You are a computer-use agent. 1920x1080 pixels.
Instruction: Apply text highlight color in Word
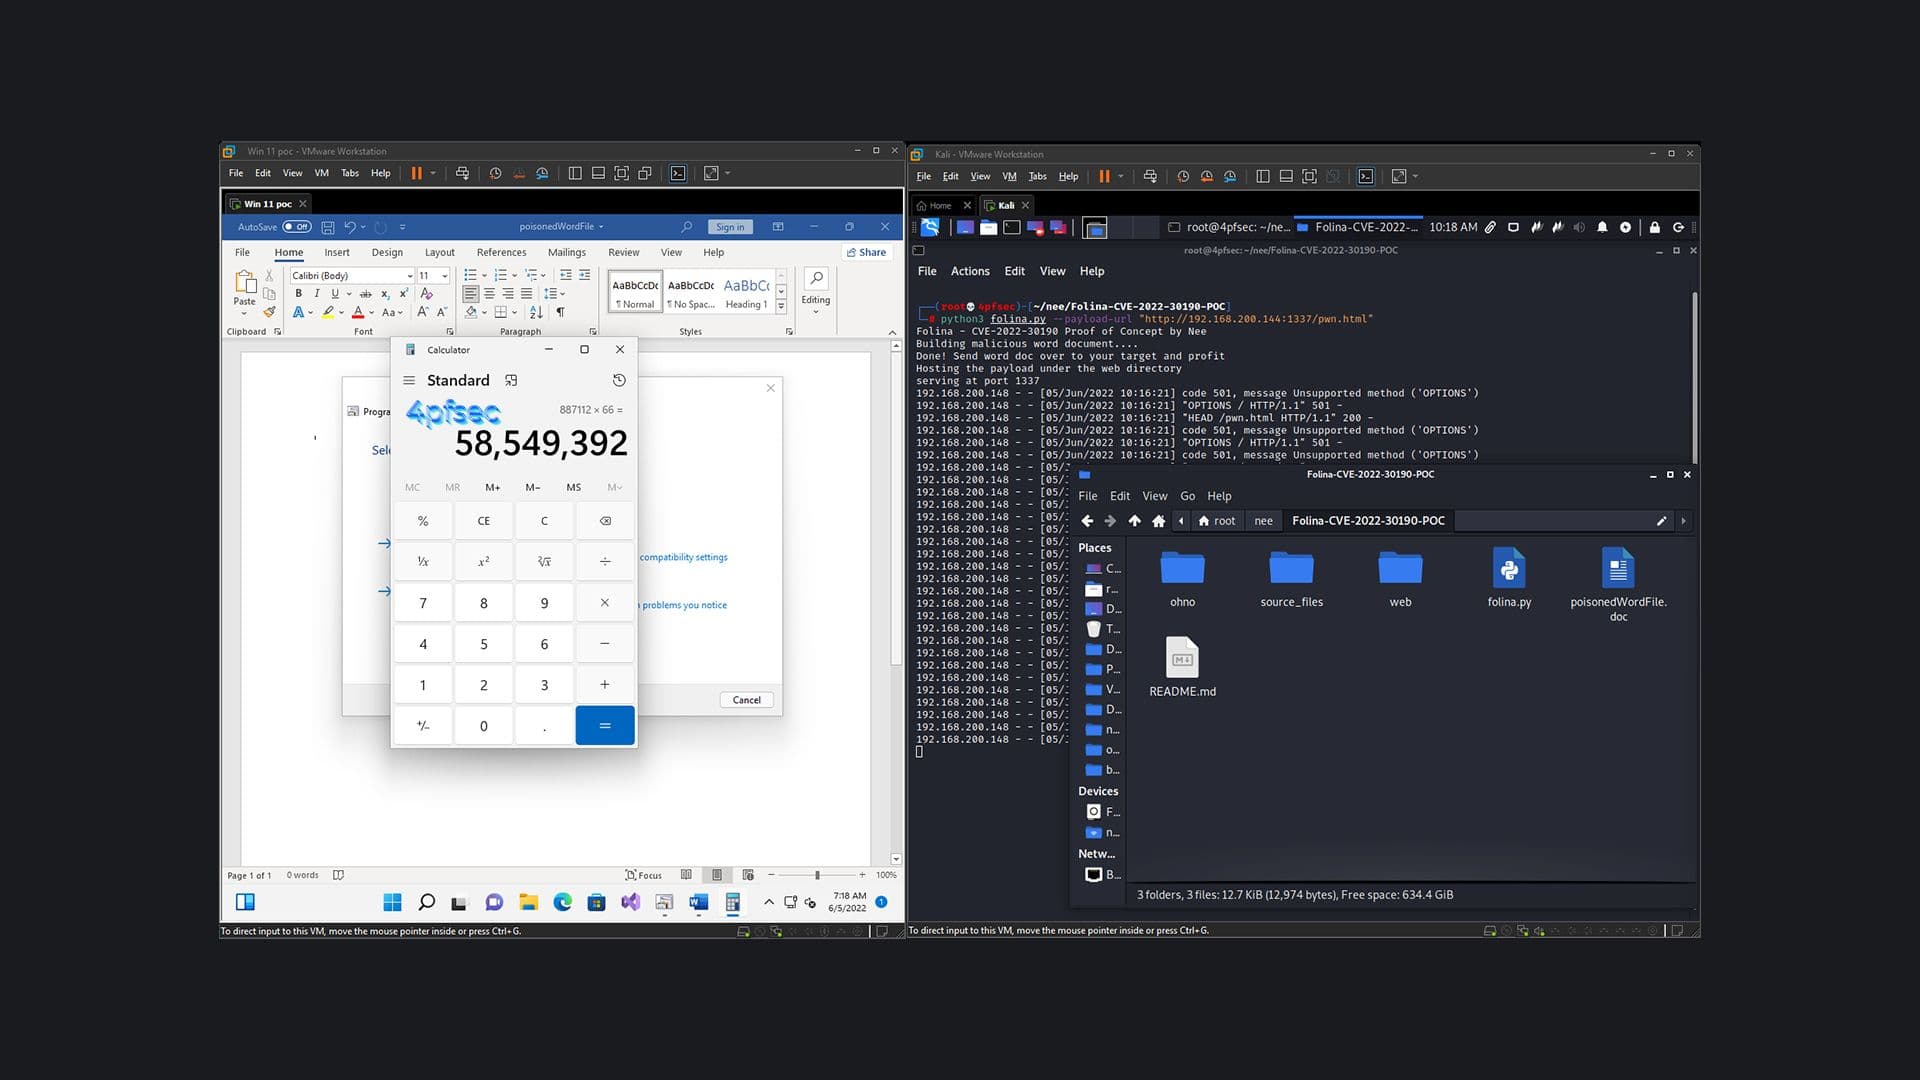[x=327, y=312]
